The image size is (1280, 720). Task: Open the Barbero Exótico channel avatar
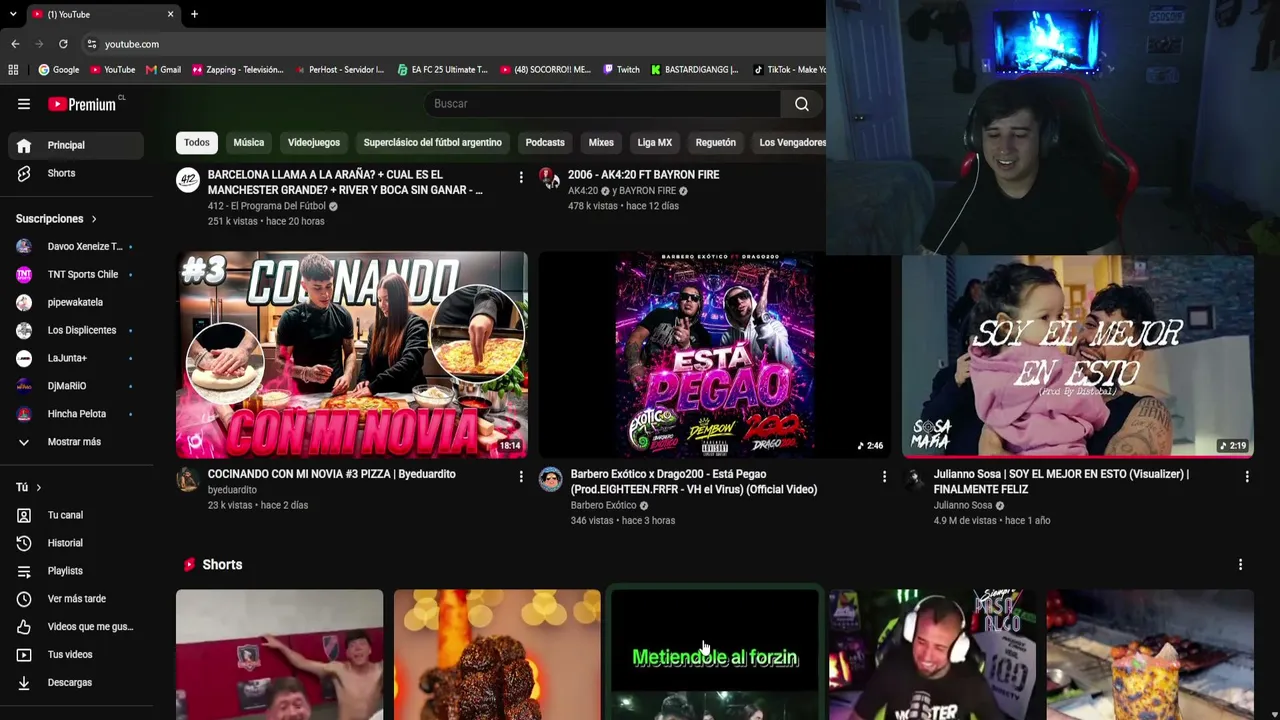click(551, 479)
